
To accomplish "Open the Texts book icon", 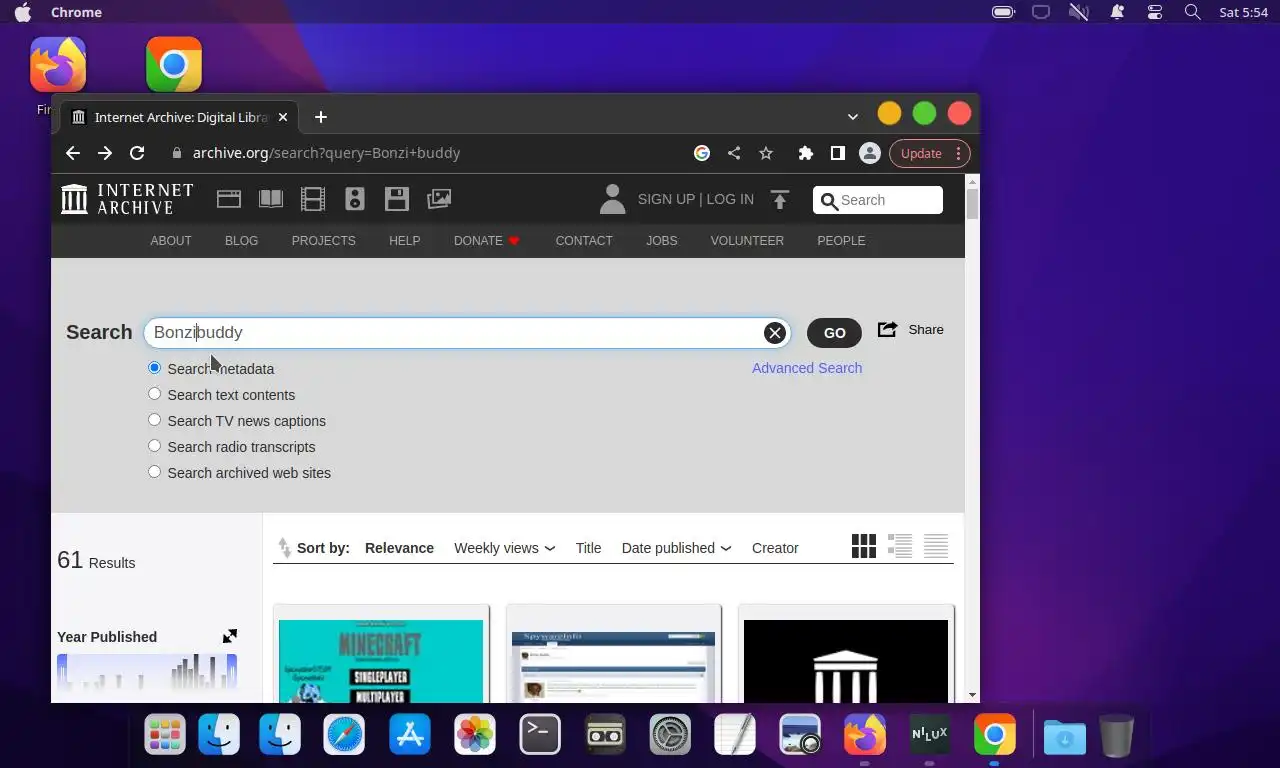I will pos(271,199).
